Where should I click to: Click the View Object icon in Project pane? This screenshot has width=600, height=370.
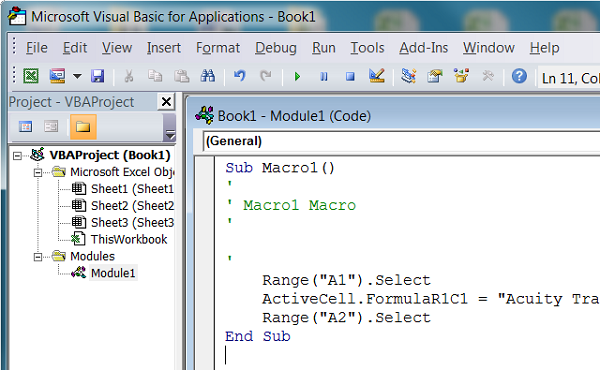[x=51, y=127]
